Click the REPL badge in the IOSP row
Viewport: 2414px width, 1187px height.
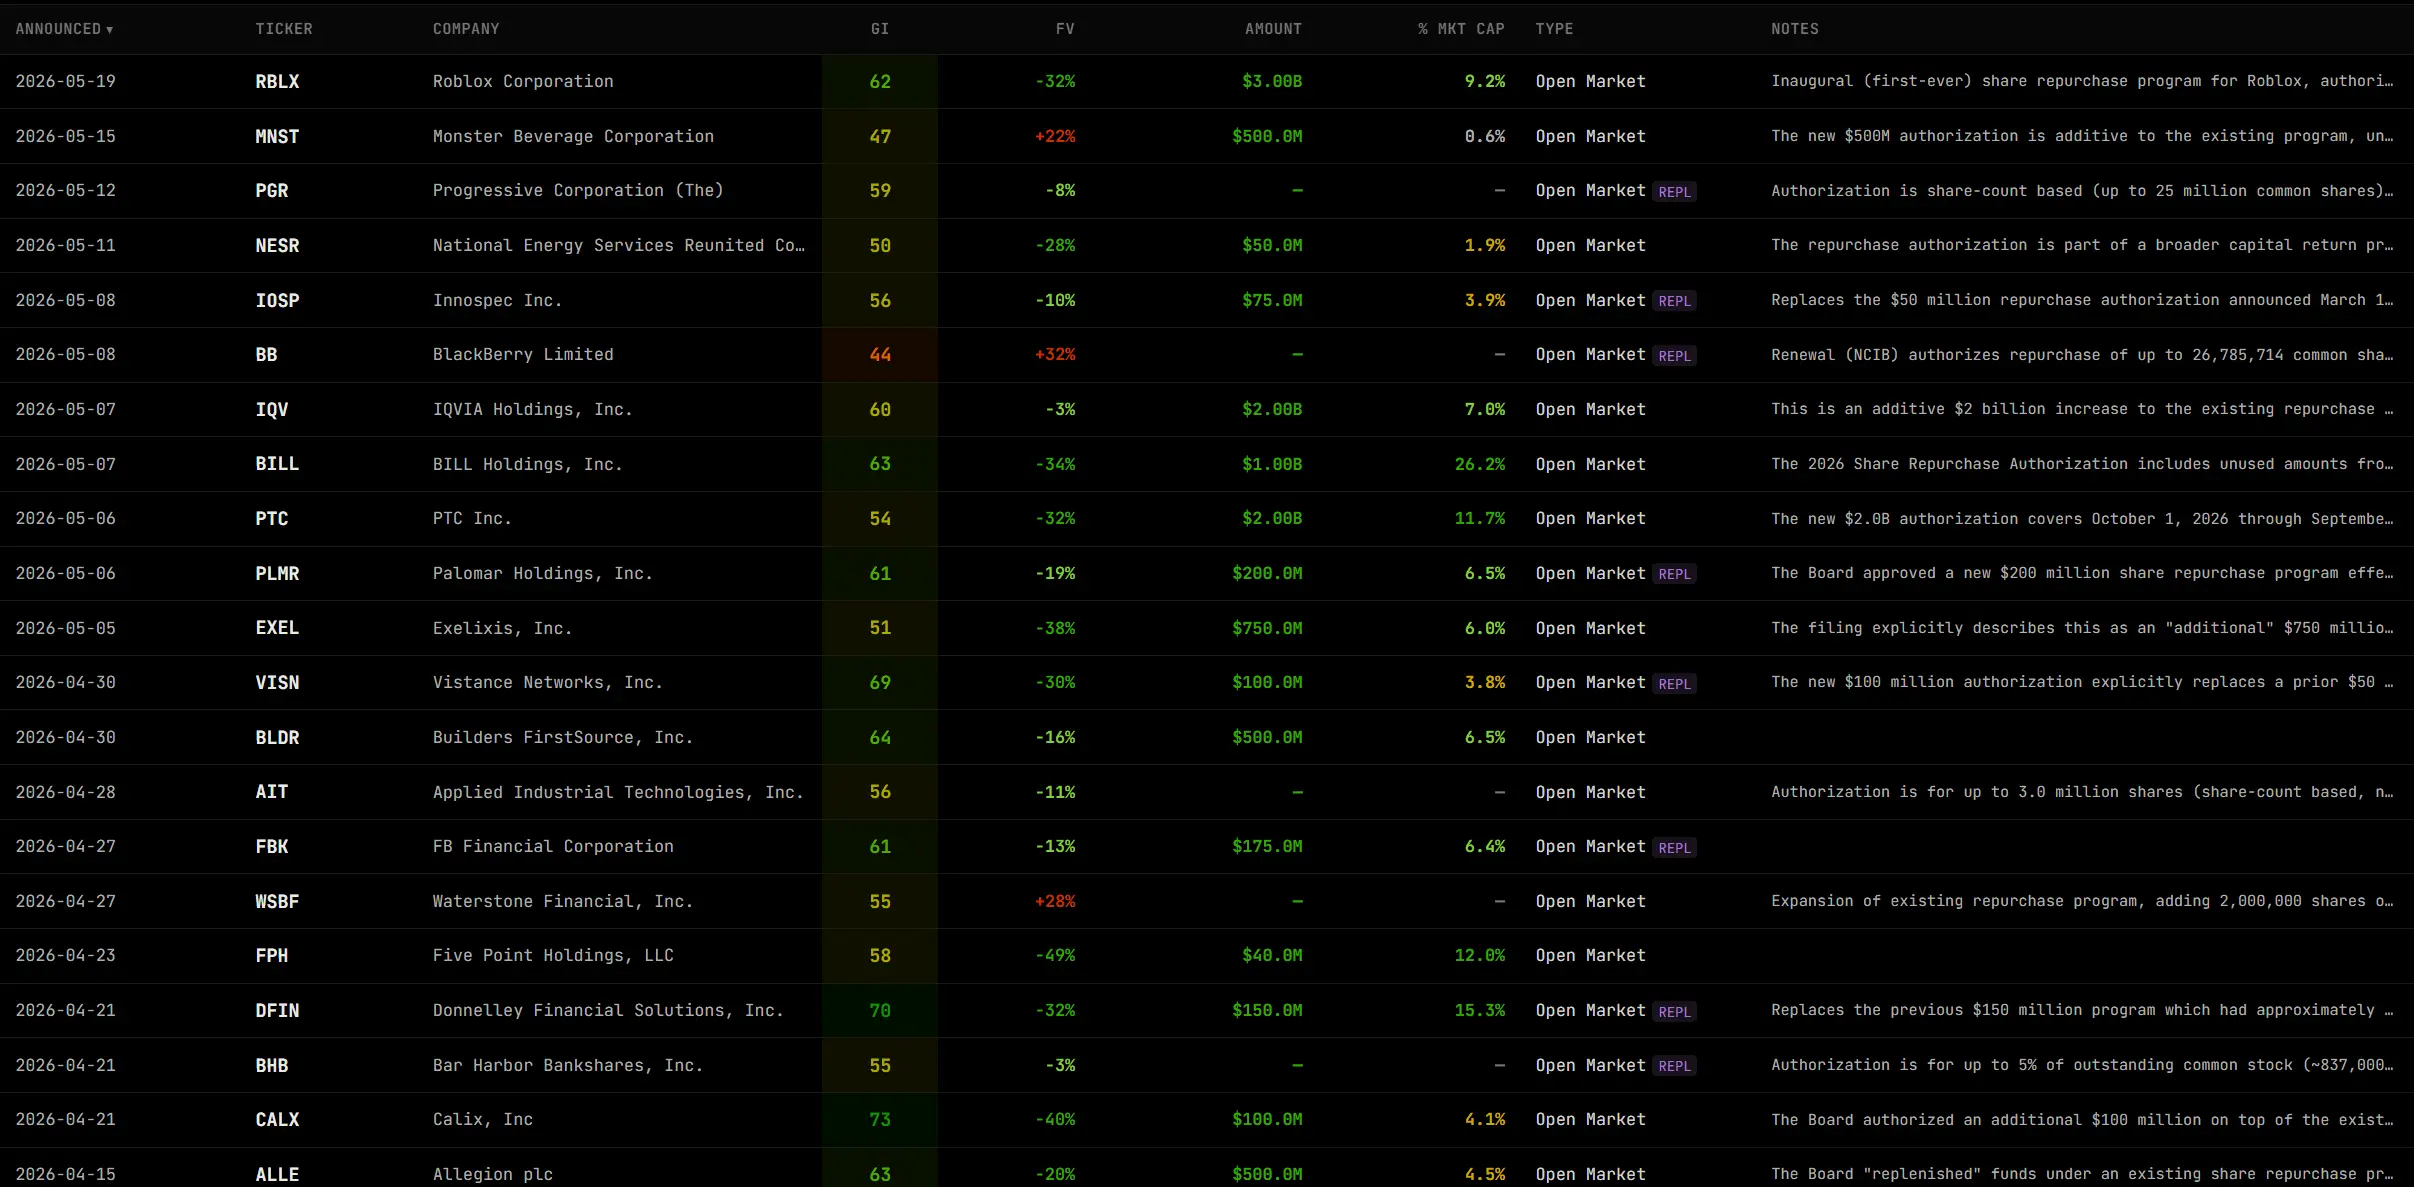click(x=1674, y=301)
